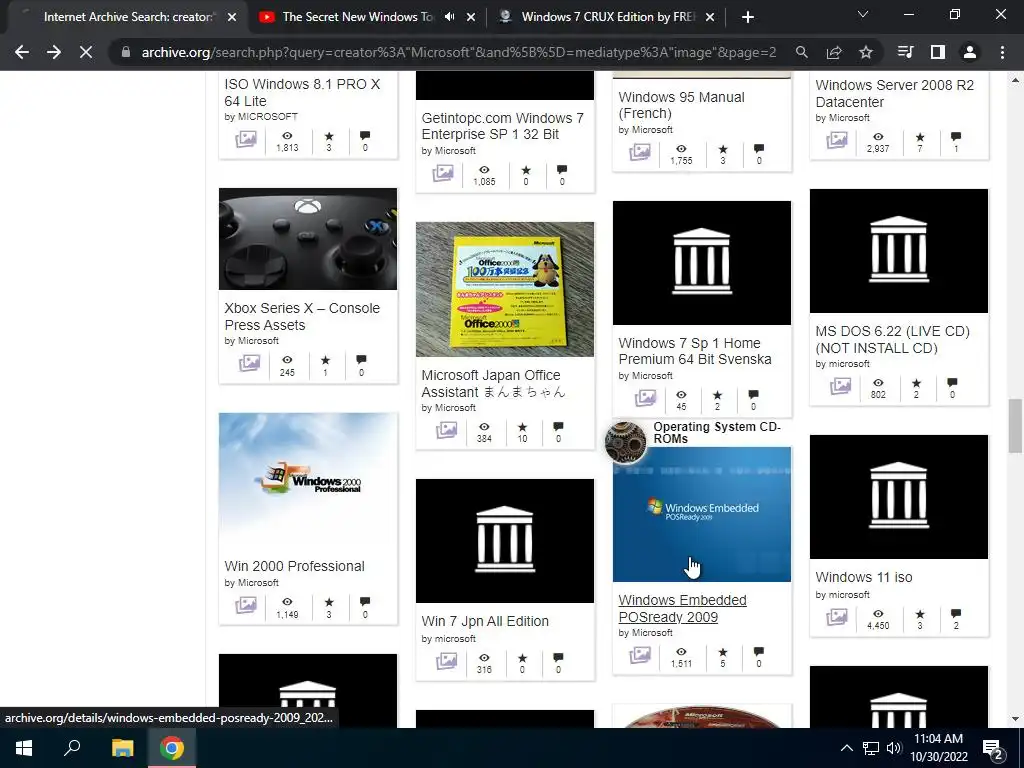Viewport: 1024px width, 768px height.
Task: Click favorites star on Windows 7 Sp 1 Home card
Action: pyautogui.click(x=717, y=395)
